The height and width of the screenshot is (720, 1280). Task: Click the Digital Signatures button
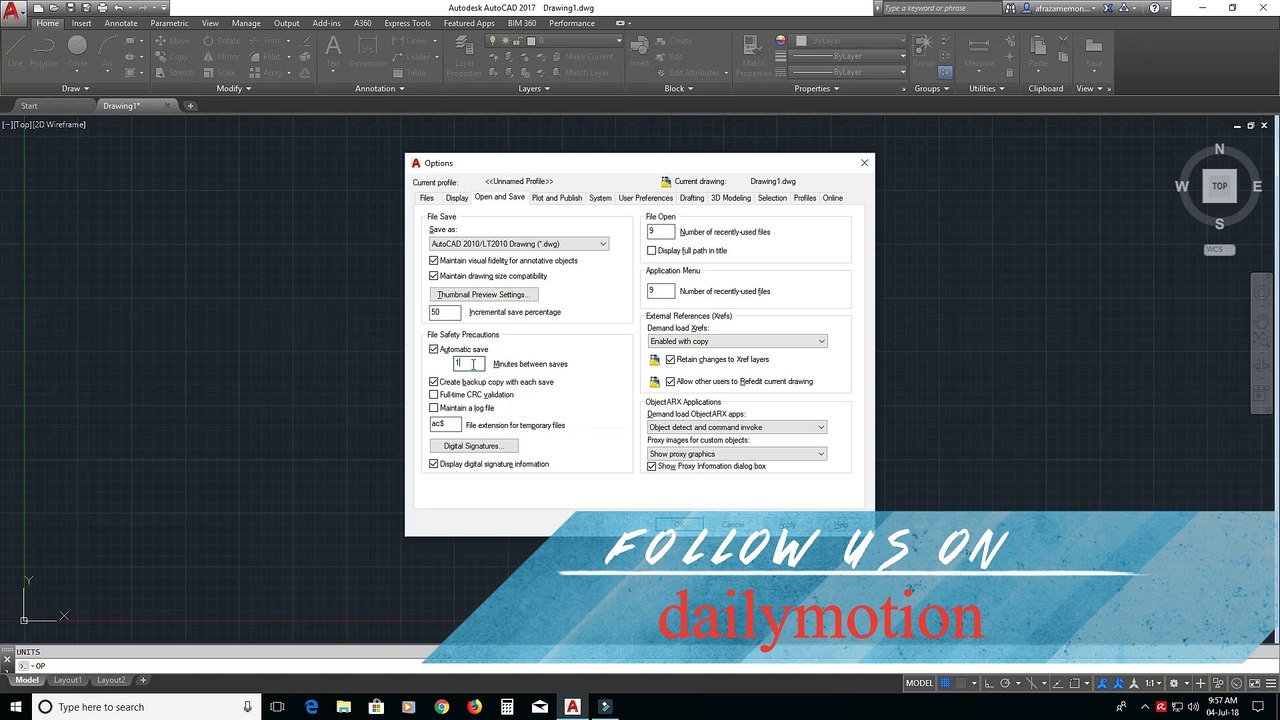point(474,446)
